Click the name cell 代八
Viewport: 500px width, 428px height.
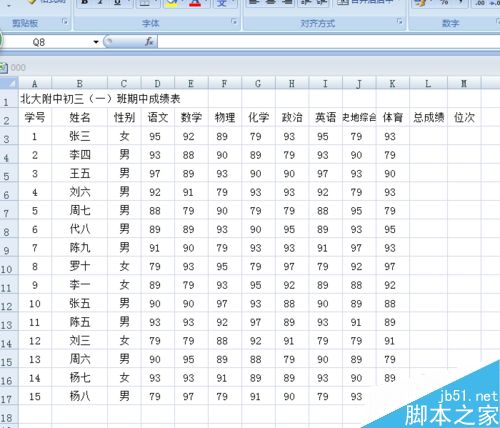point(80,229)
